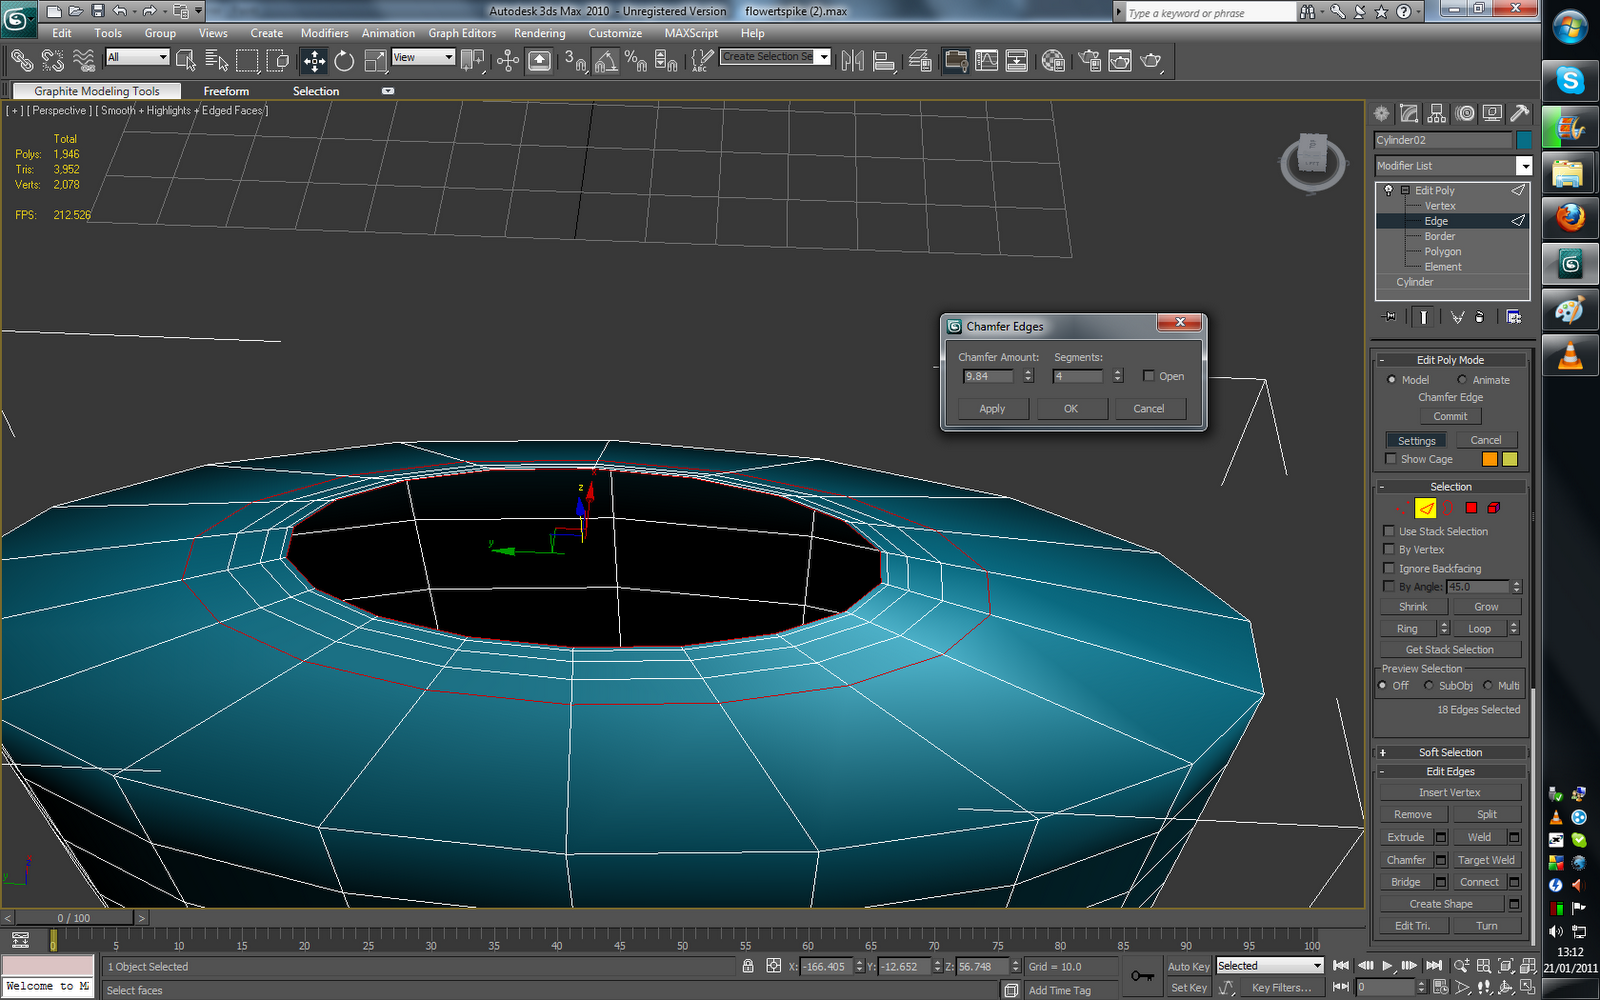Screen dimensions: 1600x1000
Task: Select the Animate radio button
Action: click(x=1462, y=380)
